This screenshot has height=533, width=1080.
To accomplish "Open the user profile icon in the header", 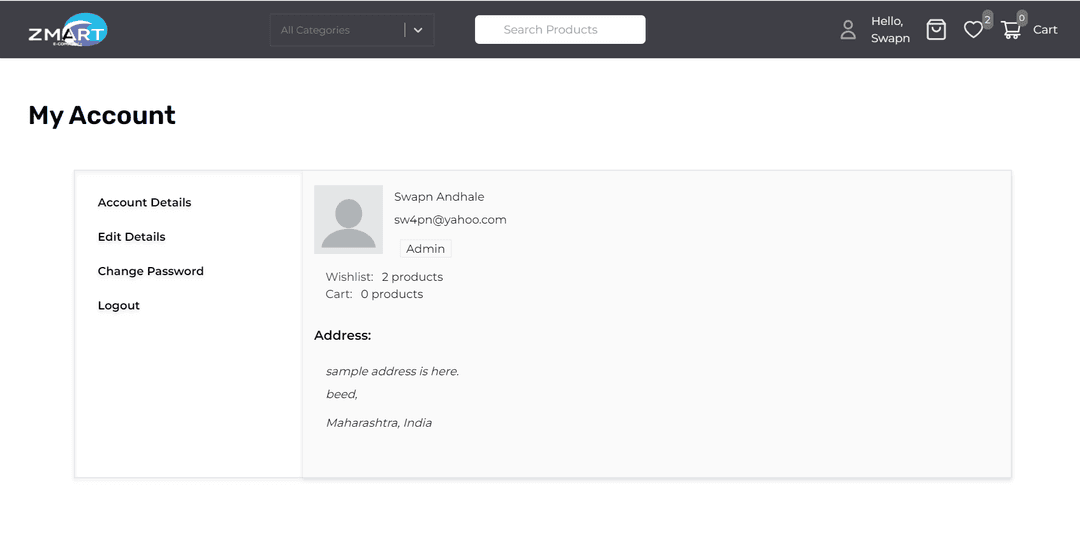I will (x=848, y=30).
